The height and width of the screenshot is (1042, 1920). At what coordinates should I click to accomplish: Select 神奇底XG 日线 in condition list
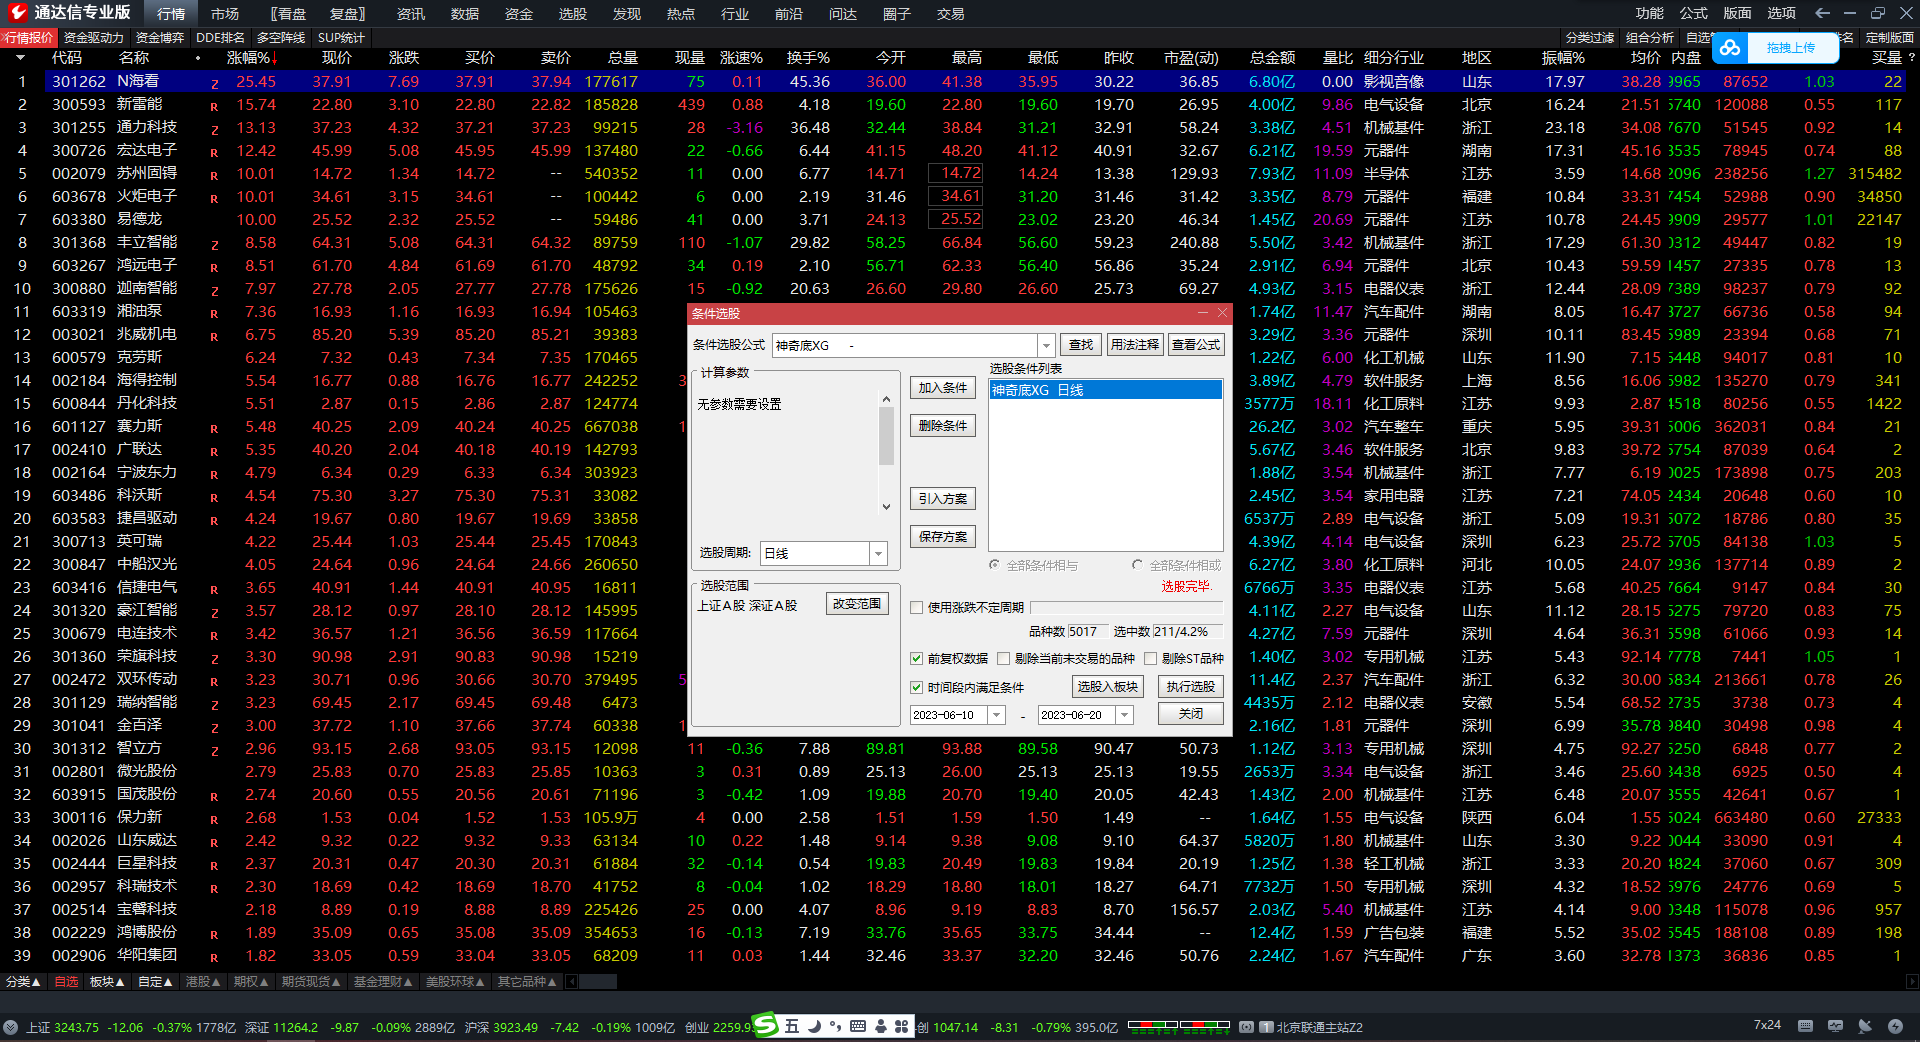click(1105, 390)
